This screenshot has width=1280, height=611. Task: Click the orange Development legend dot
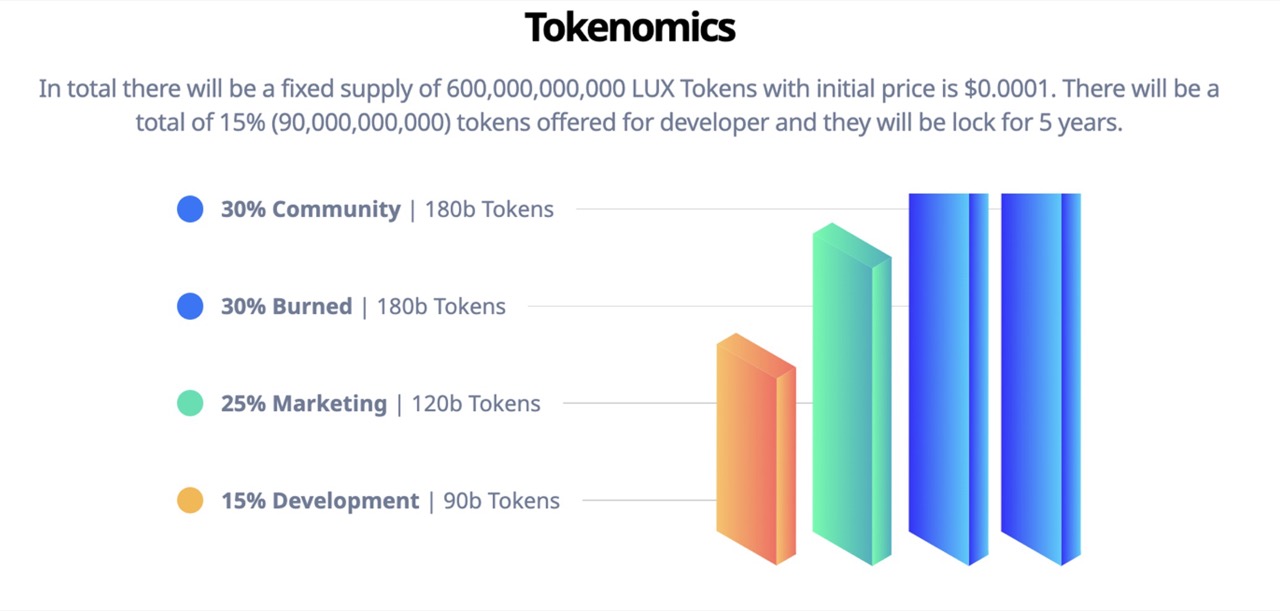190,500
